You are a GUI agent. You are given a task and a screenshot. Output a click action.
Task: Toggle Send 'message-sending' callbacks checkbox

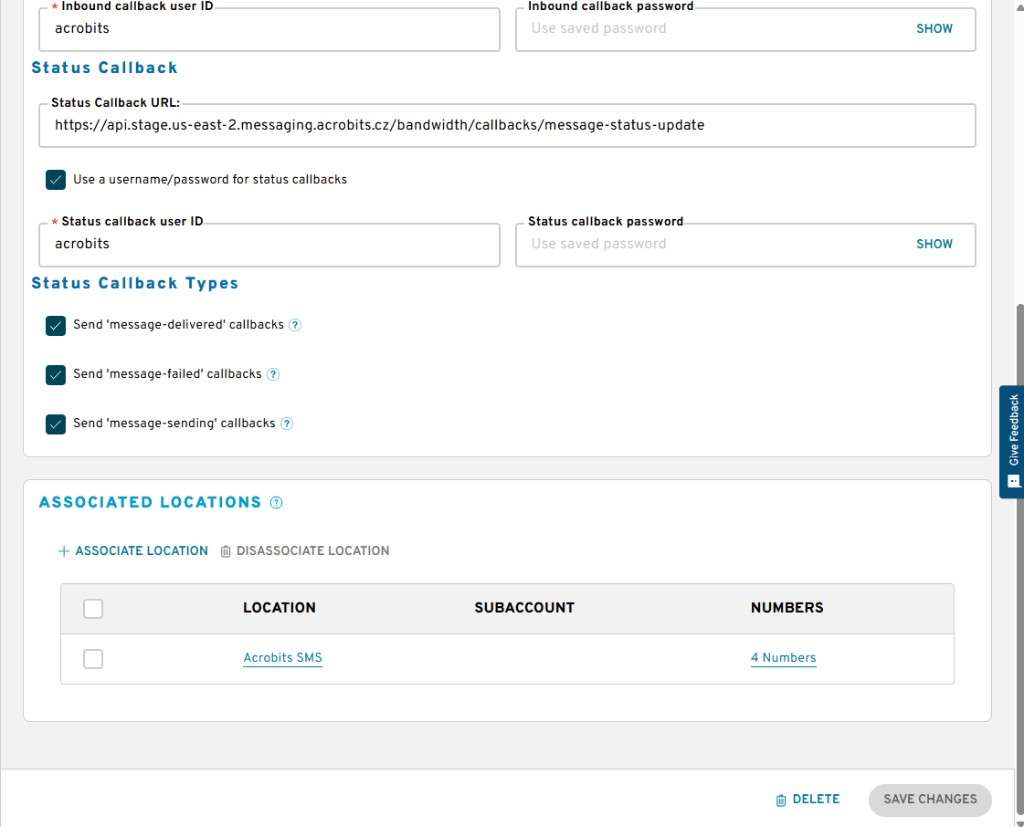click(x=56, y=424)
